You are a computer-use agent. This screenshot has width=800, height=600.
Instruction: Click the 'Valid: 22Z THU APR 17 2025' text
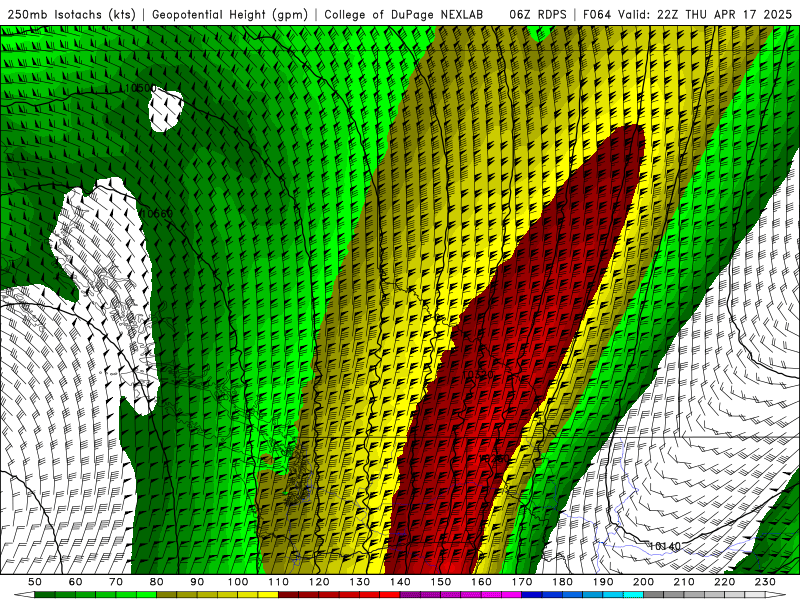705,15
